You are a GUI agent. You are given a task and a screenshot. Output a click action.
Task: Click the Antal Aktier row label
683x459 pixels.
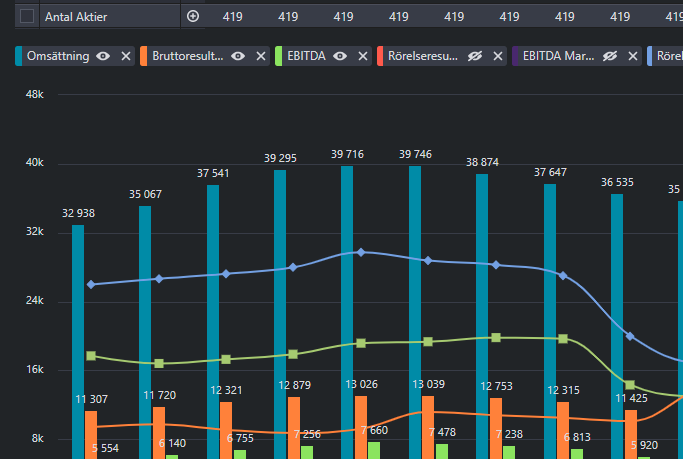click(x=76, y=17)
